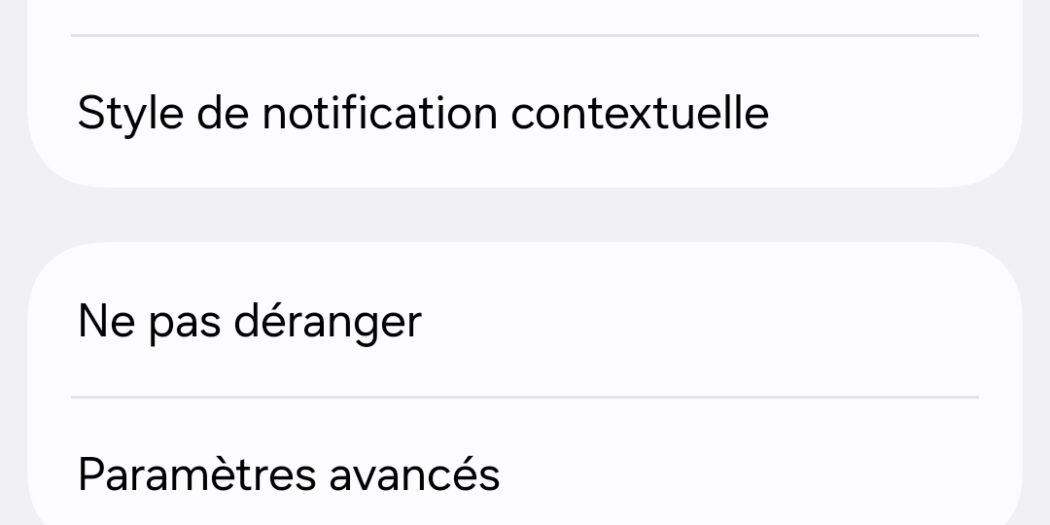The height and width of the screenshot is (525, 1050).
Task: Tap the word "contextuelle" in the list
Action: [640, 113]
